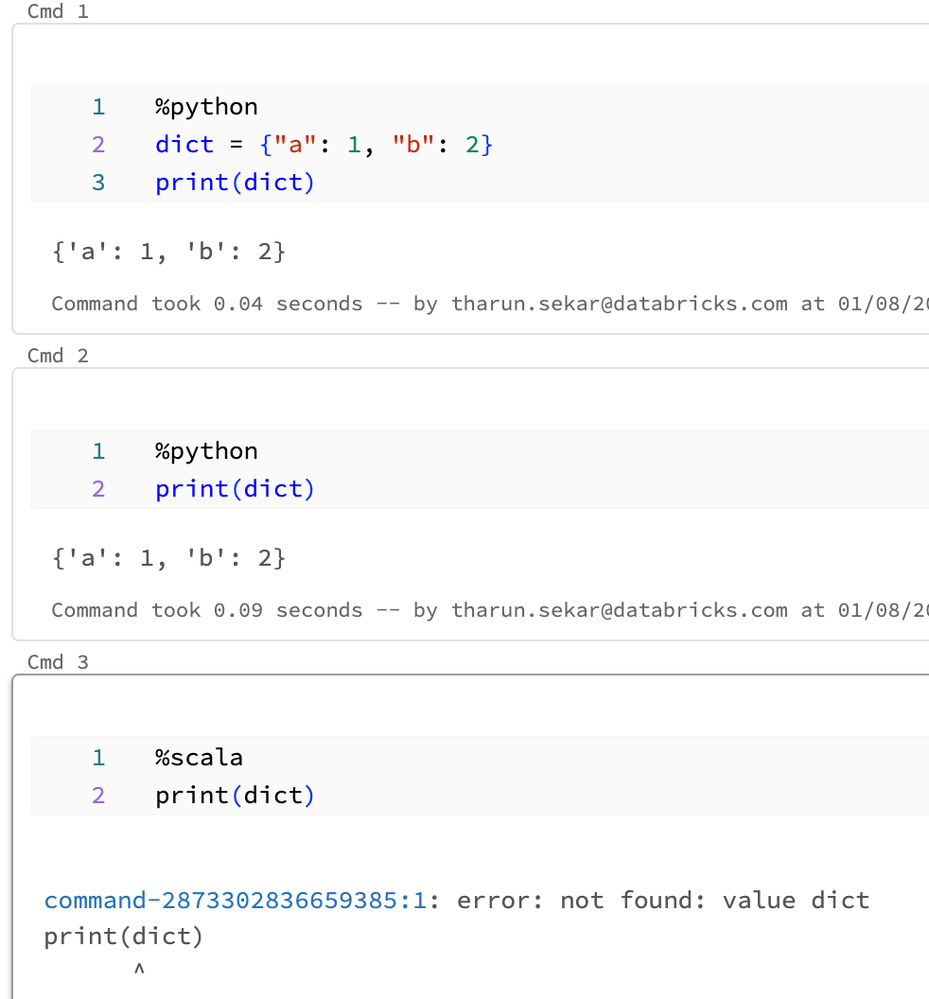Click the "Cmd 3" cell label

(58, 662)
